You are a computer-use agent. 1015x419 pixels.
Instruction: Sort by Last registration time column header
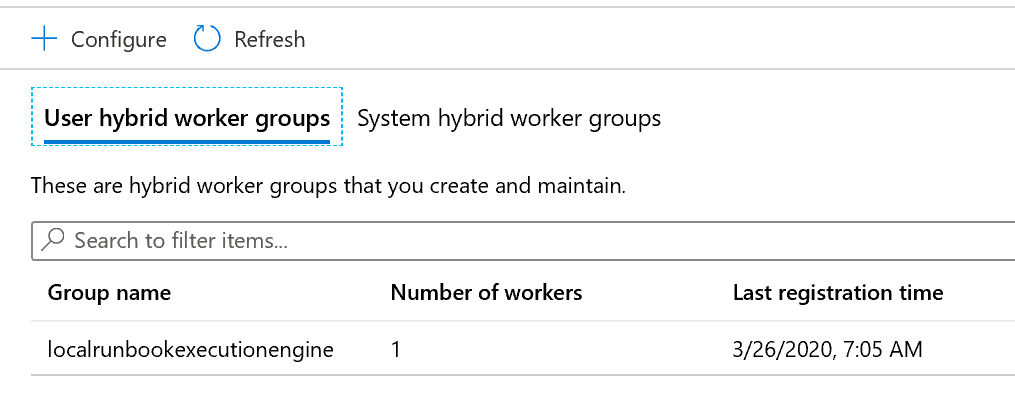(837, 293)
